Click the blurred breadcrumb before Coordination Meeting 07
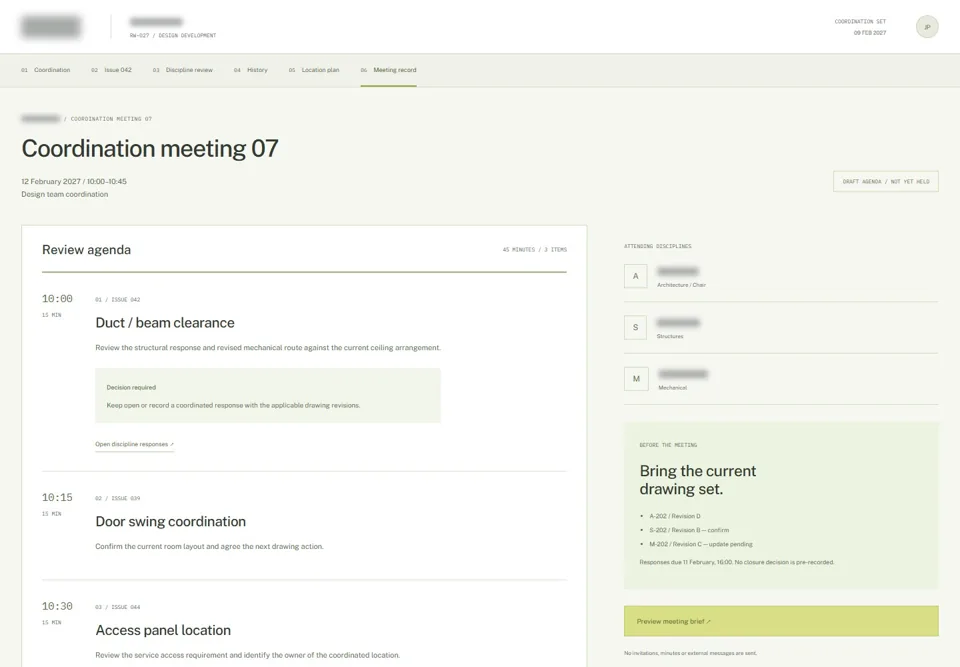 click(x=40, y=118)
